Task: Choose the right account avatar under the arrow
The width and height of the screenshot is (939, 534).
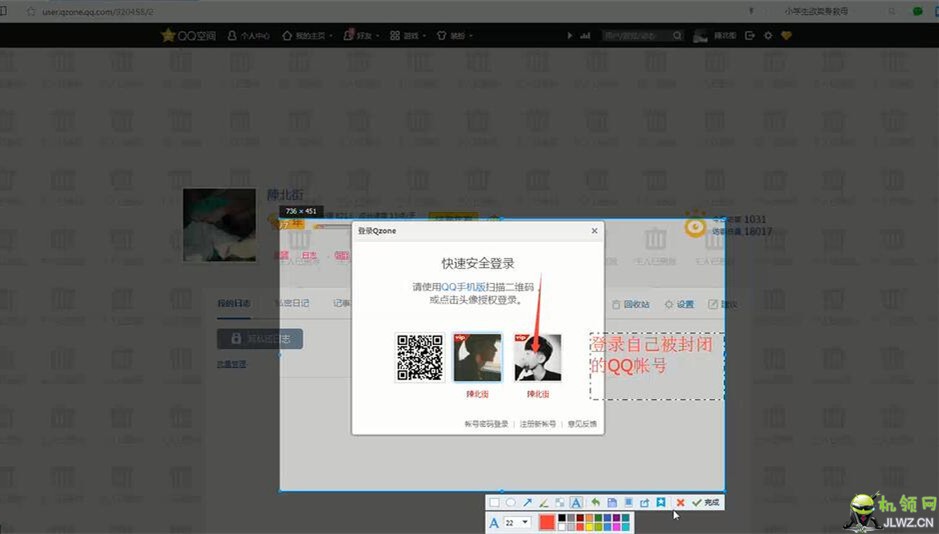Action: click(x=538, y=357)
